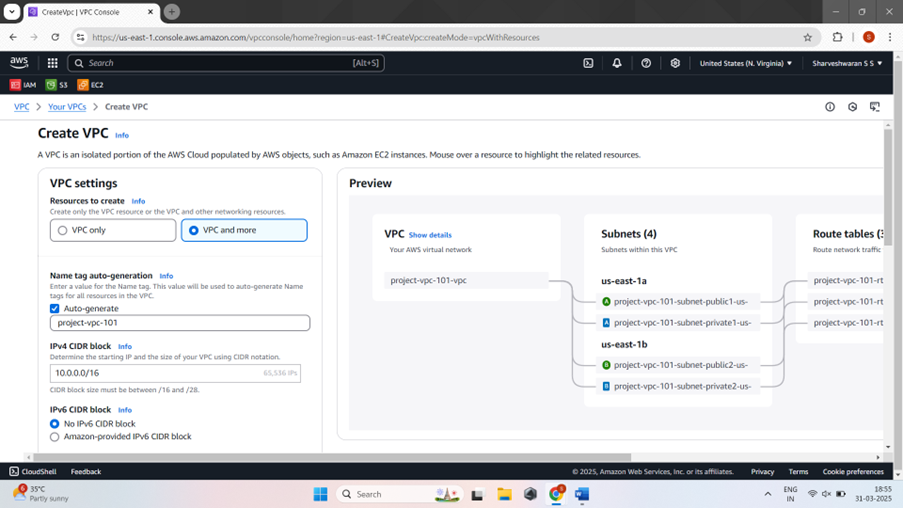The width and height of the screenshot is (903, 508).
Task: Open the AWS services grid menu
Action: point(52,63)
